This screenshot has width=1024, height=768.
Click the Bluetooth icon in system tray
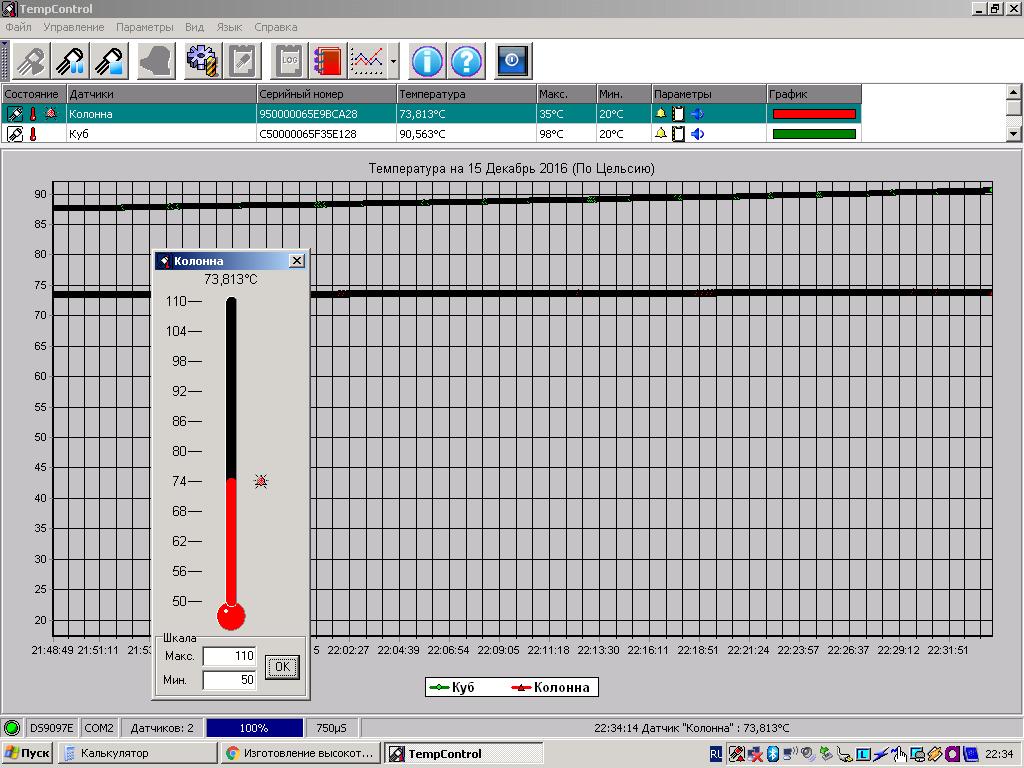point(773,754)
